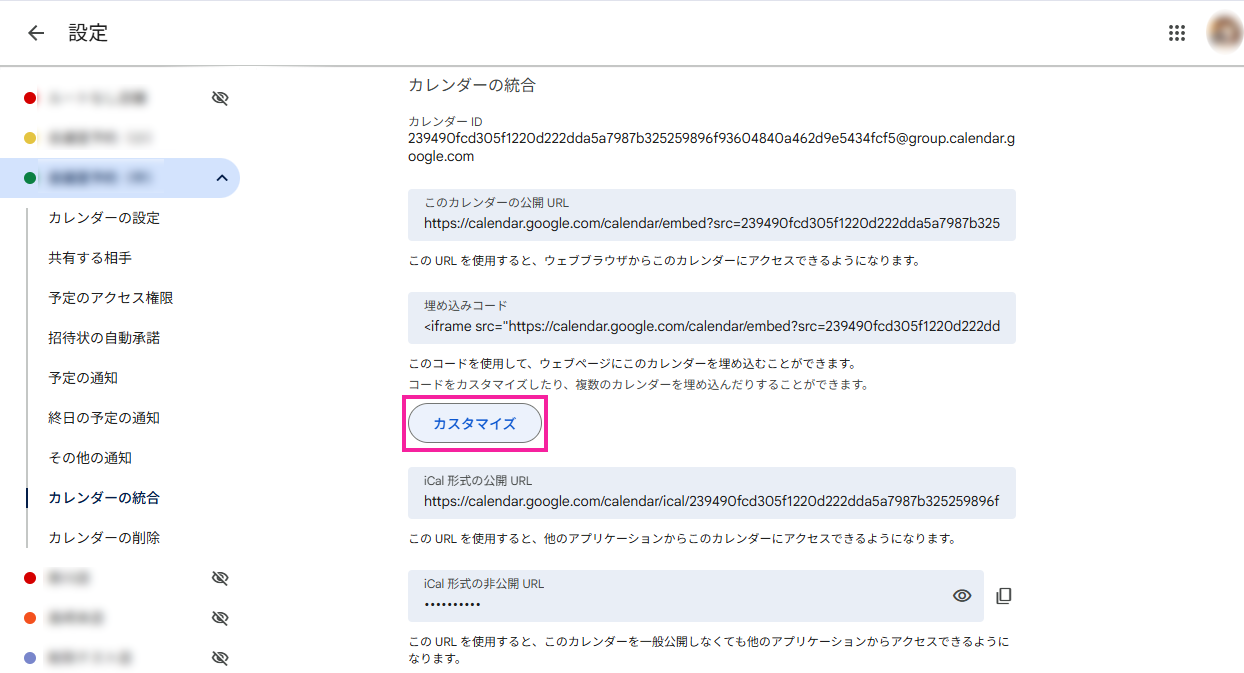Select 終日の予定の通知 in the sidebar
1244x673 pixels.
tap(104, 418)
